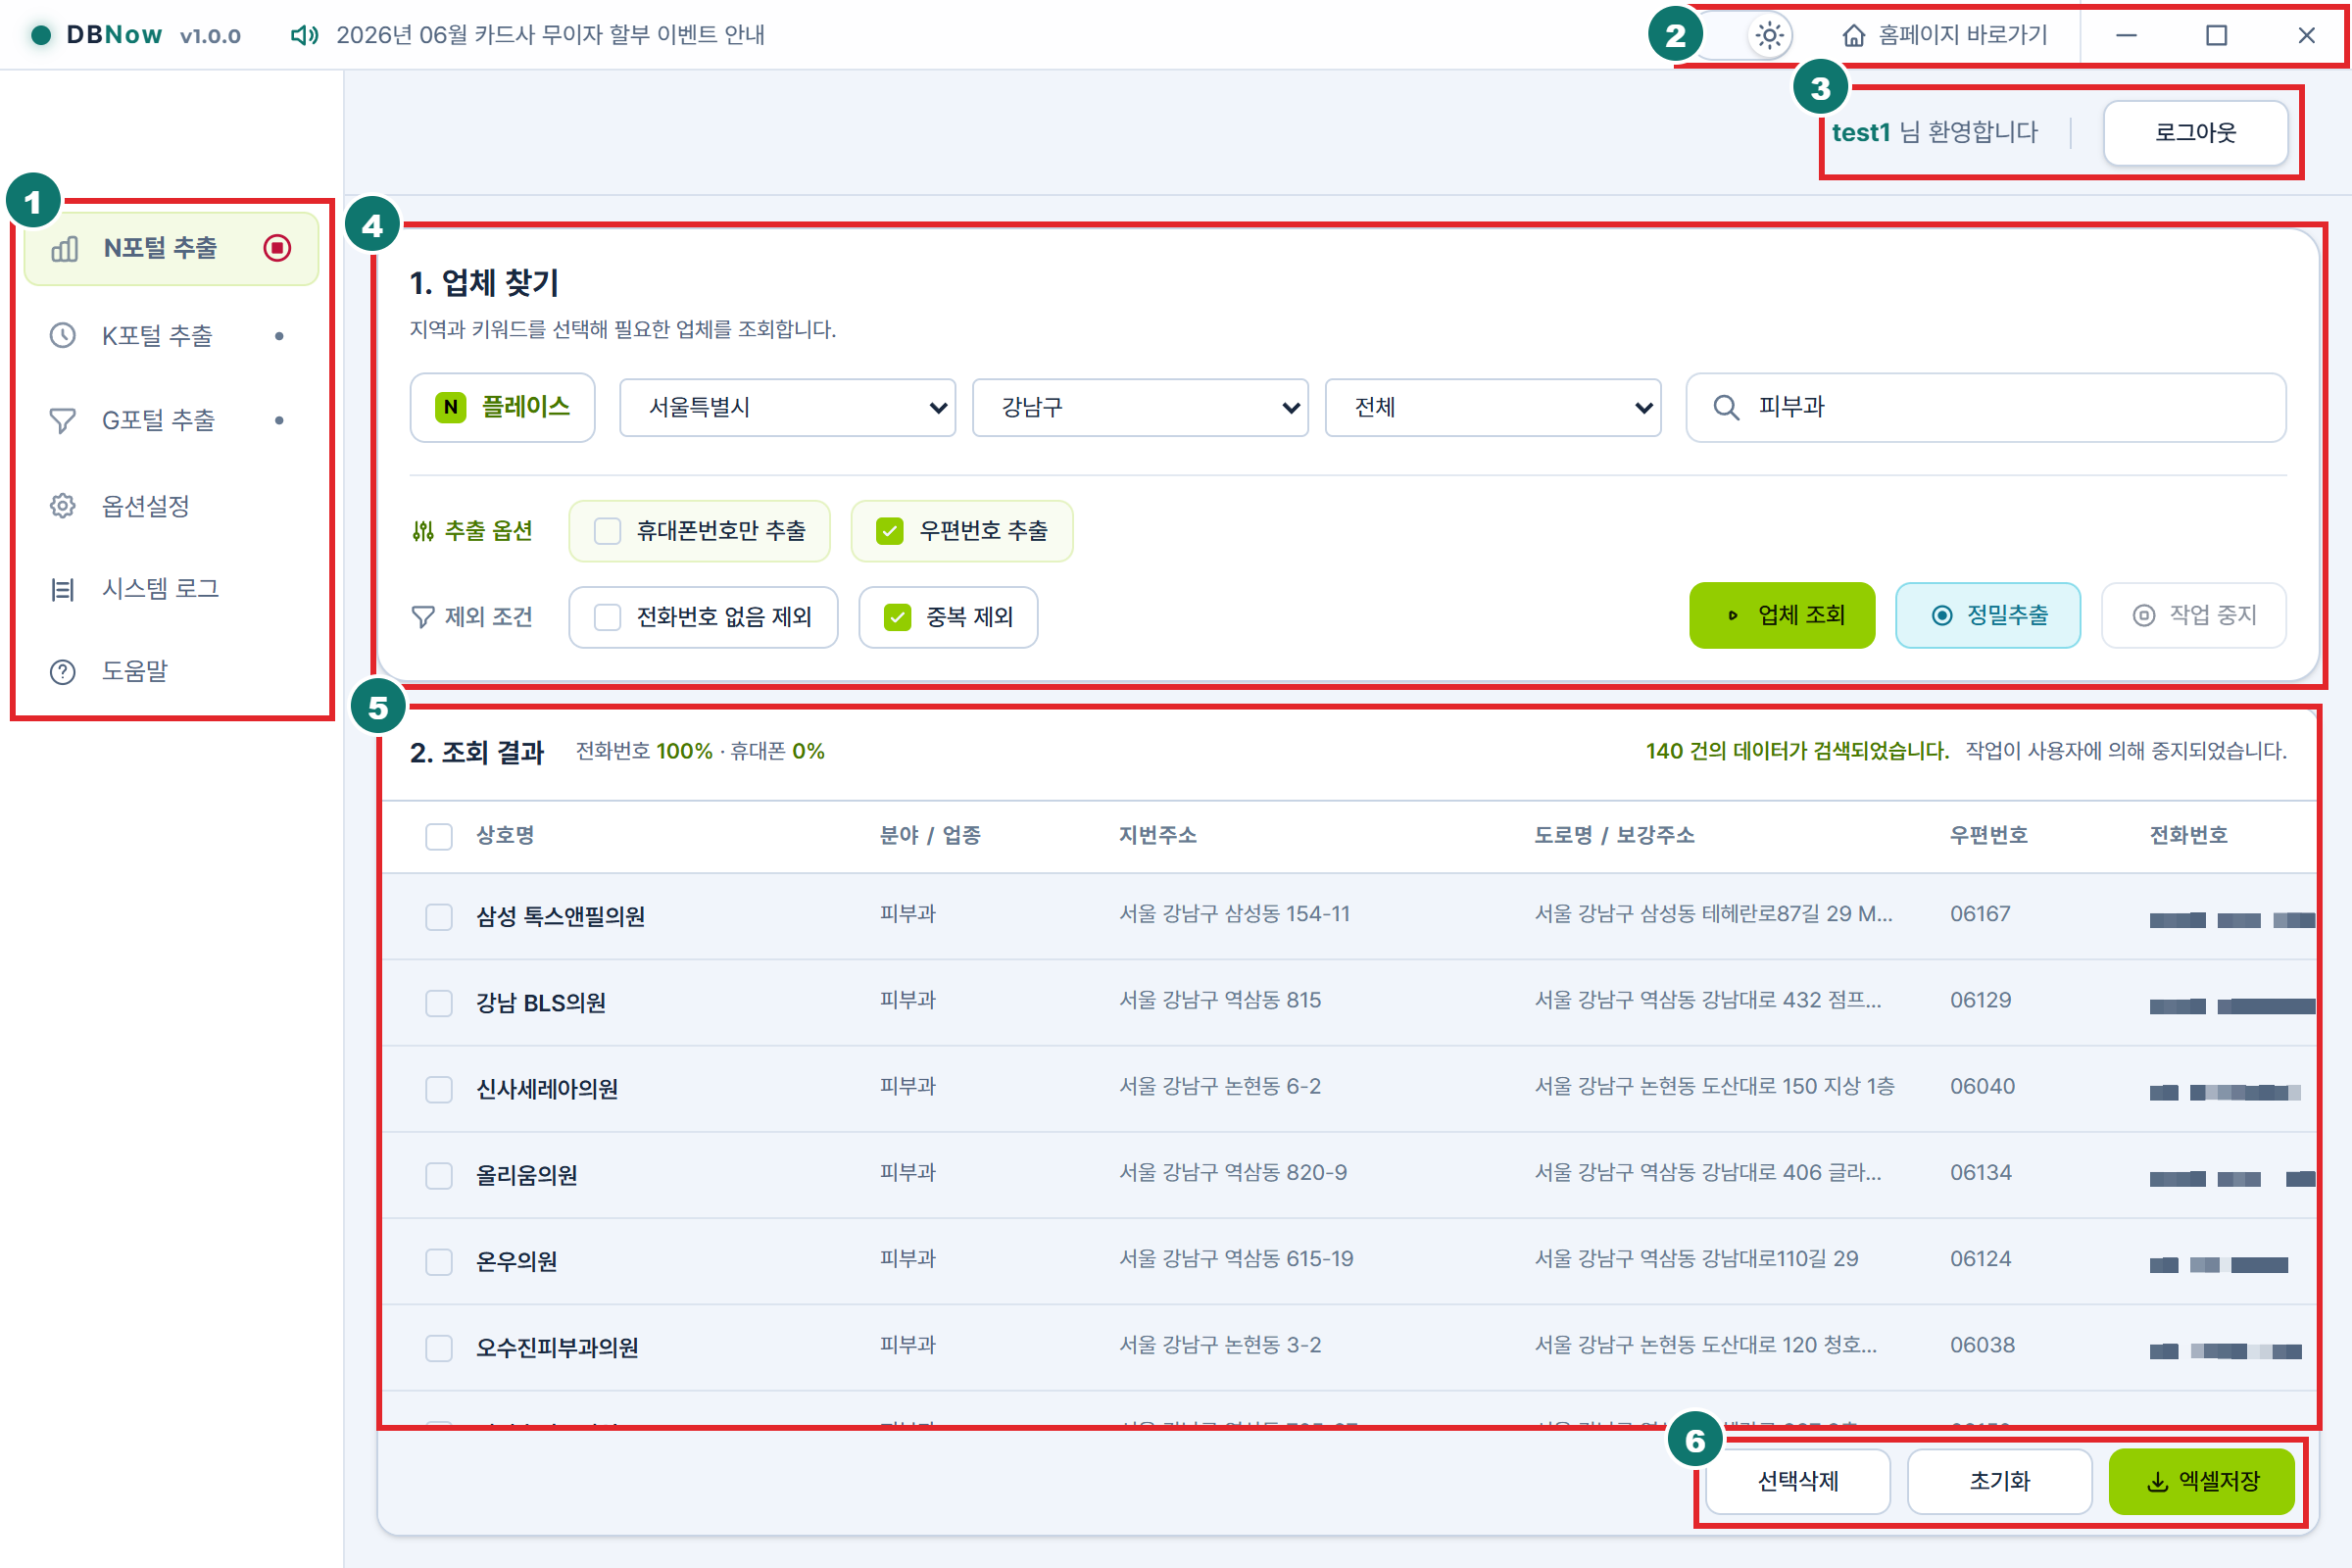
Task: Check 전화번호 없음 제외 box
Action: coord(607,617)
